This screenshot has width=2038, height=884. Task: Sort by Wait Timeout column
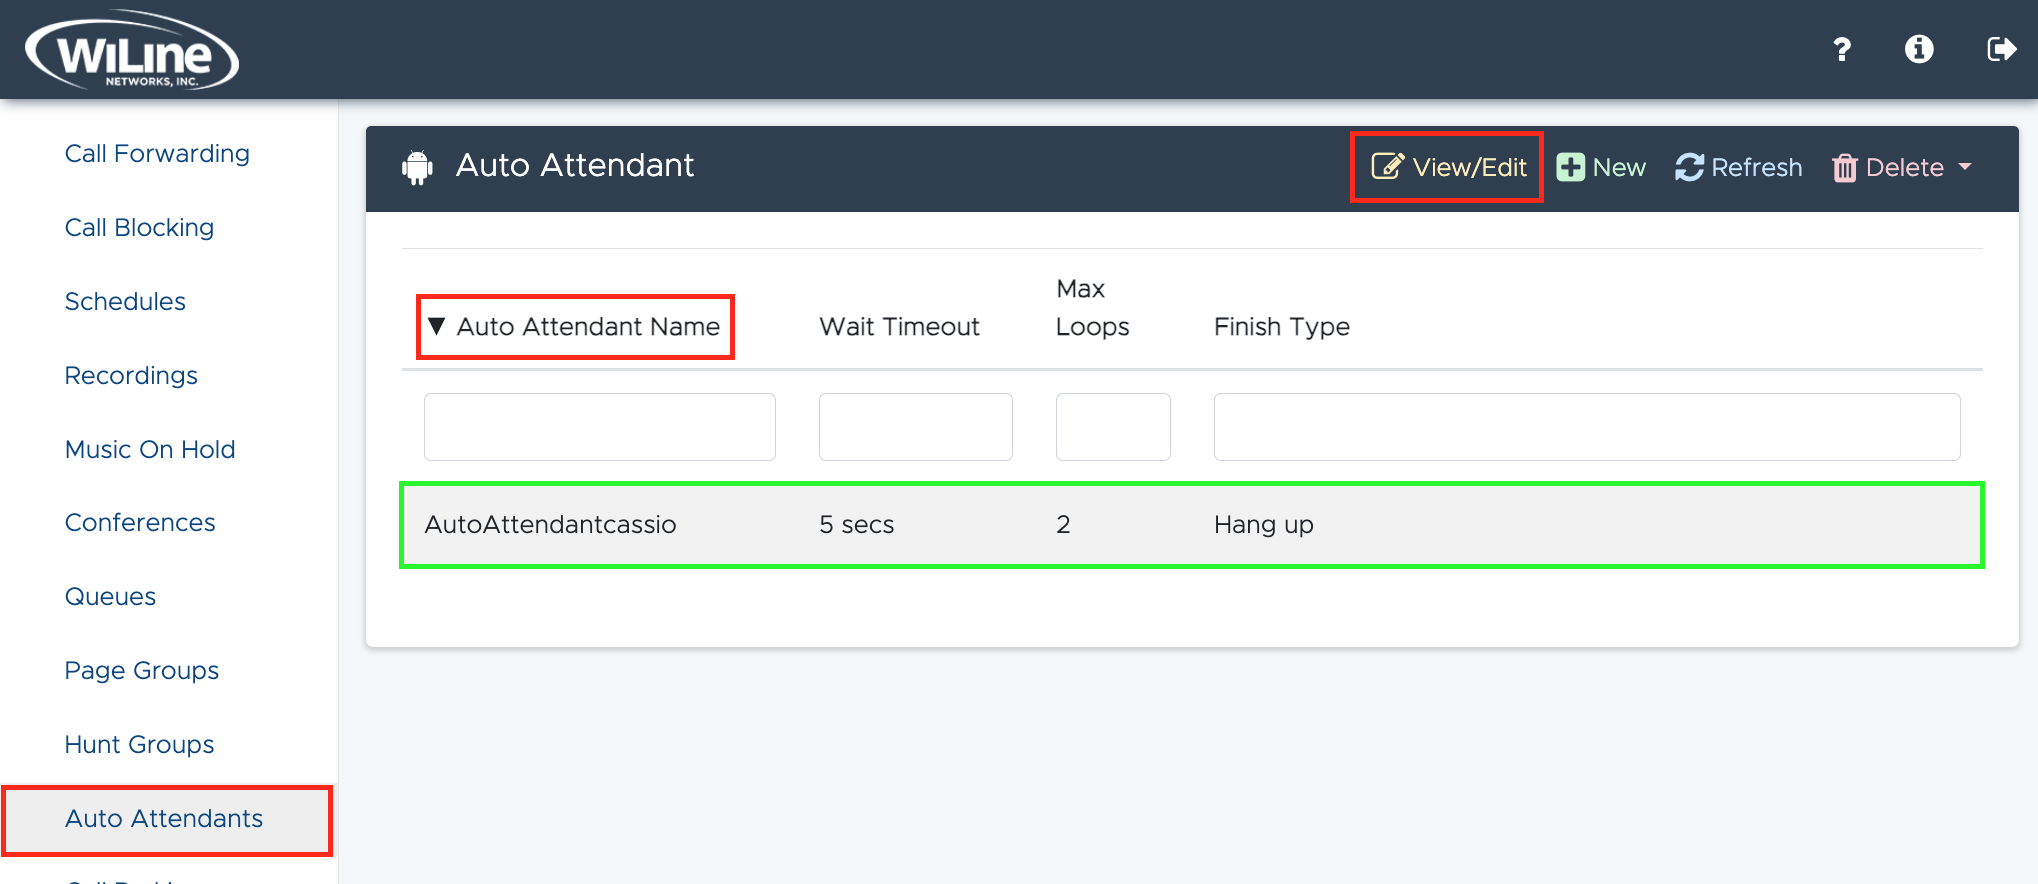pyautogui.click(x=899, y=327)
